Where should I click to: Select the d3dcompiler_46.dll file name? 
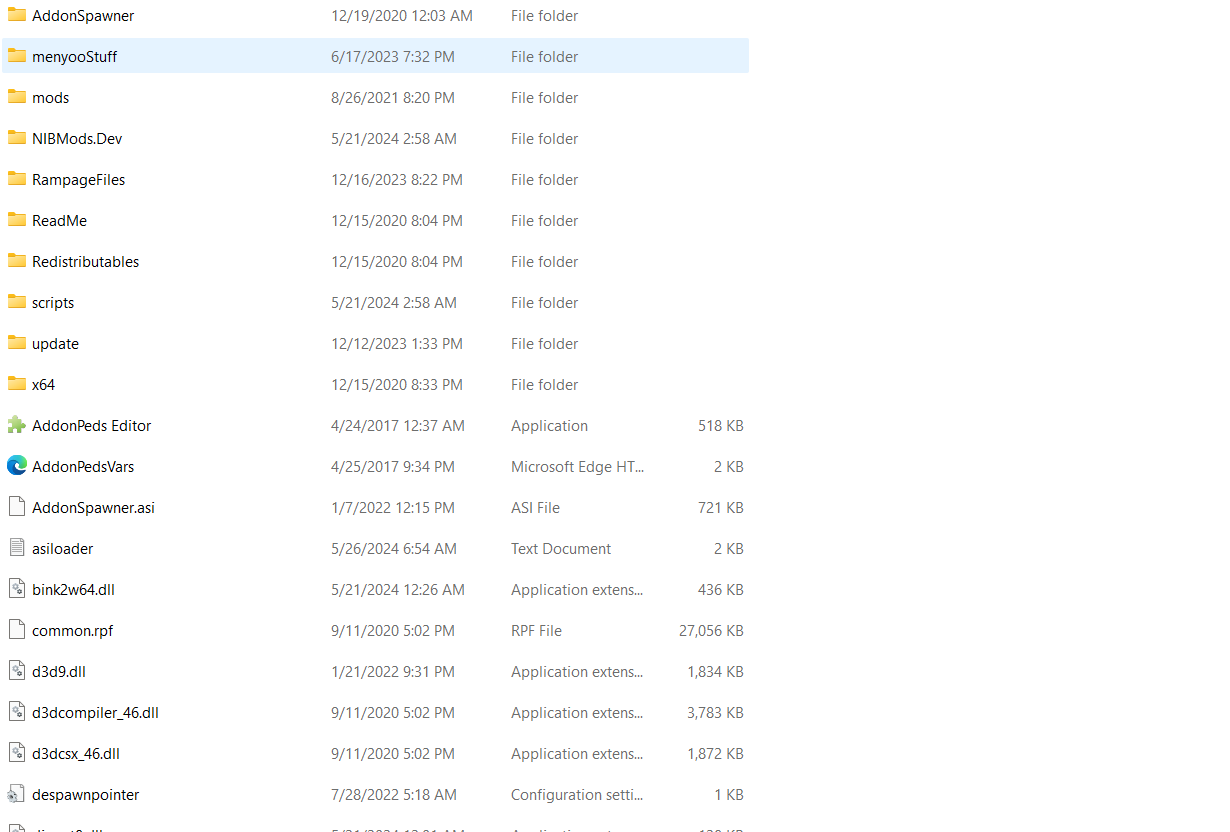point(95,713)
